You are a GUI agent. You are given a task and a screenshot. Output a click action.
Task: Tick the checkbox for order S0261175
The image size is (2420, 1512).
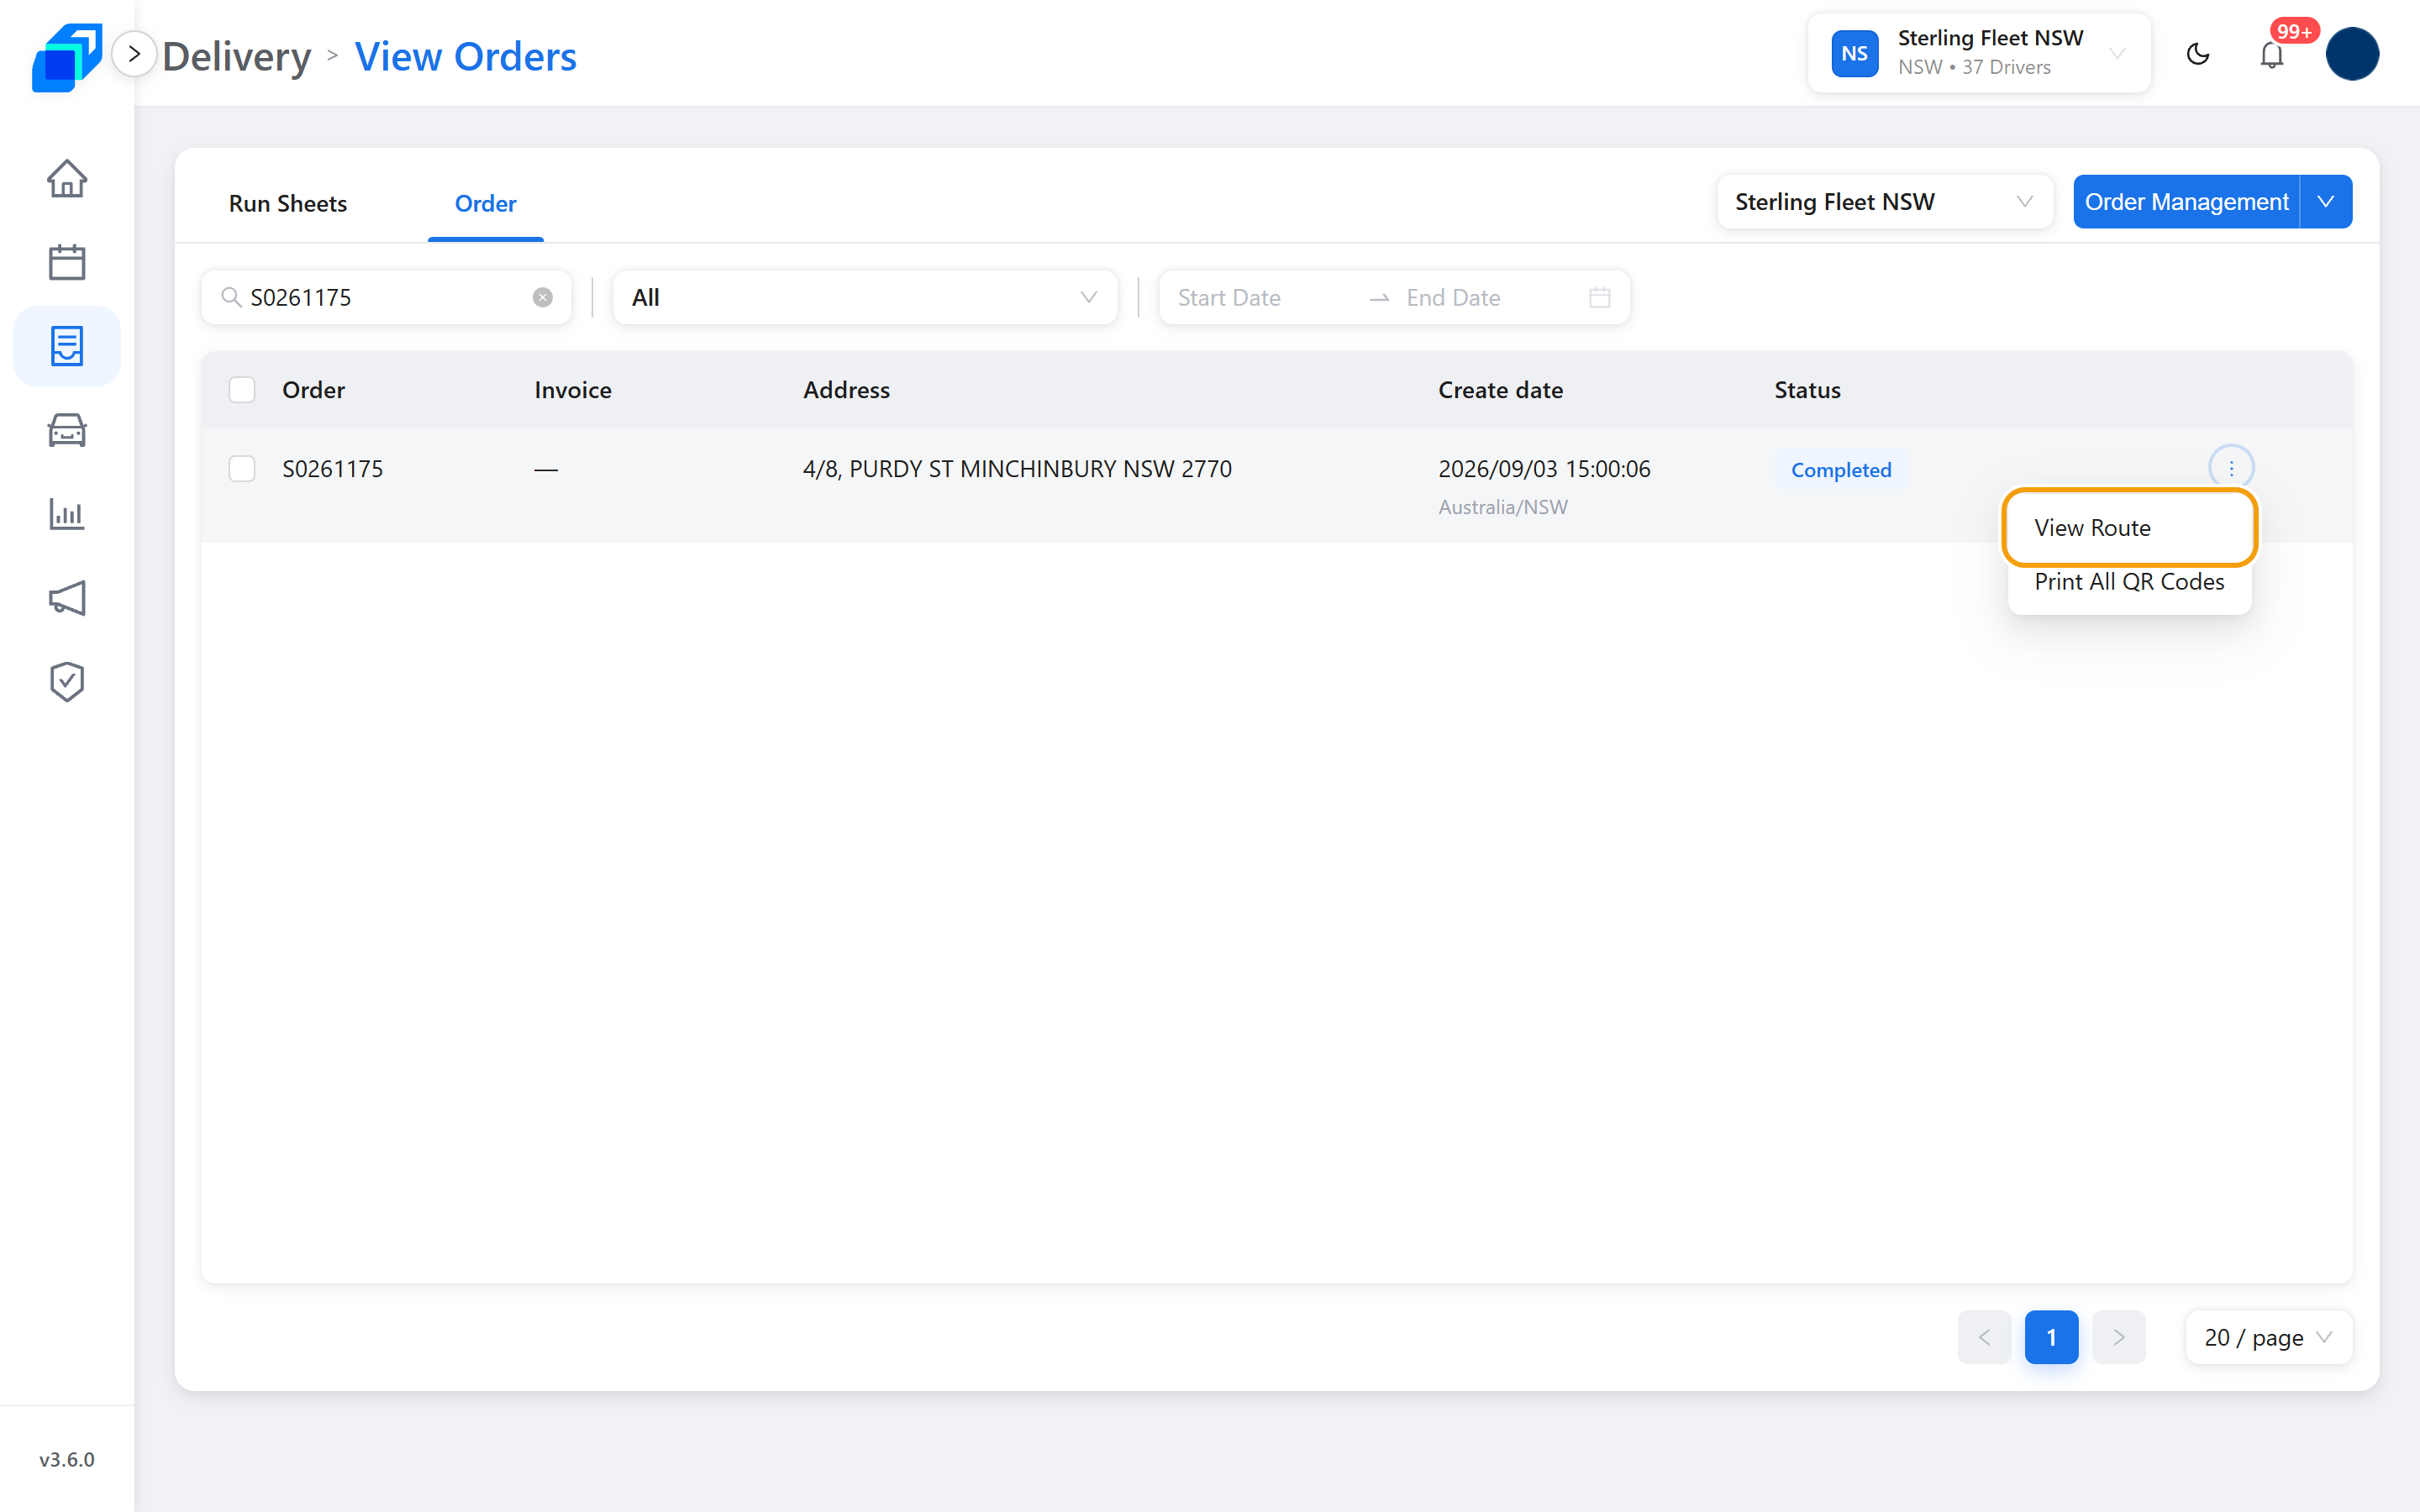242,469
